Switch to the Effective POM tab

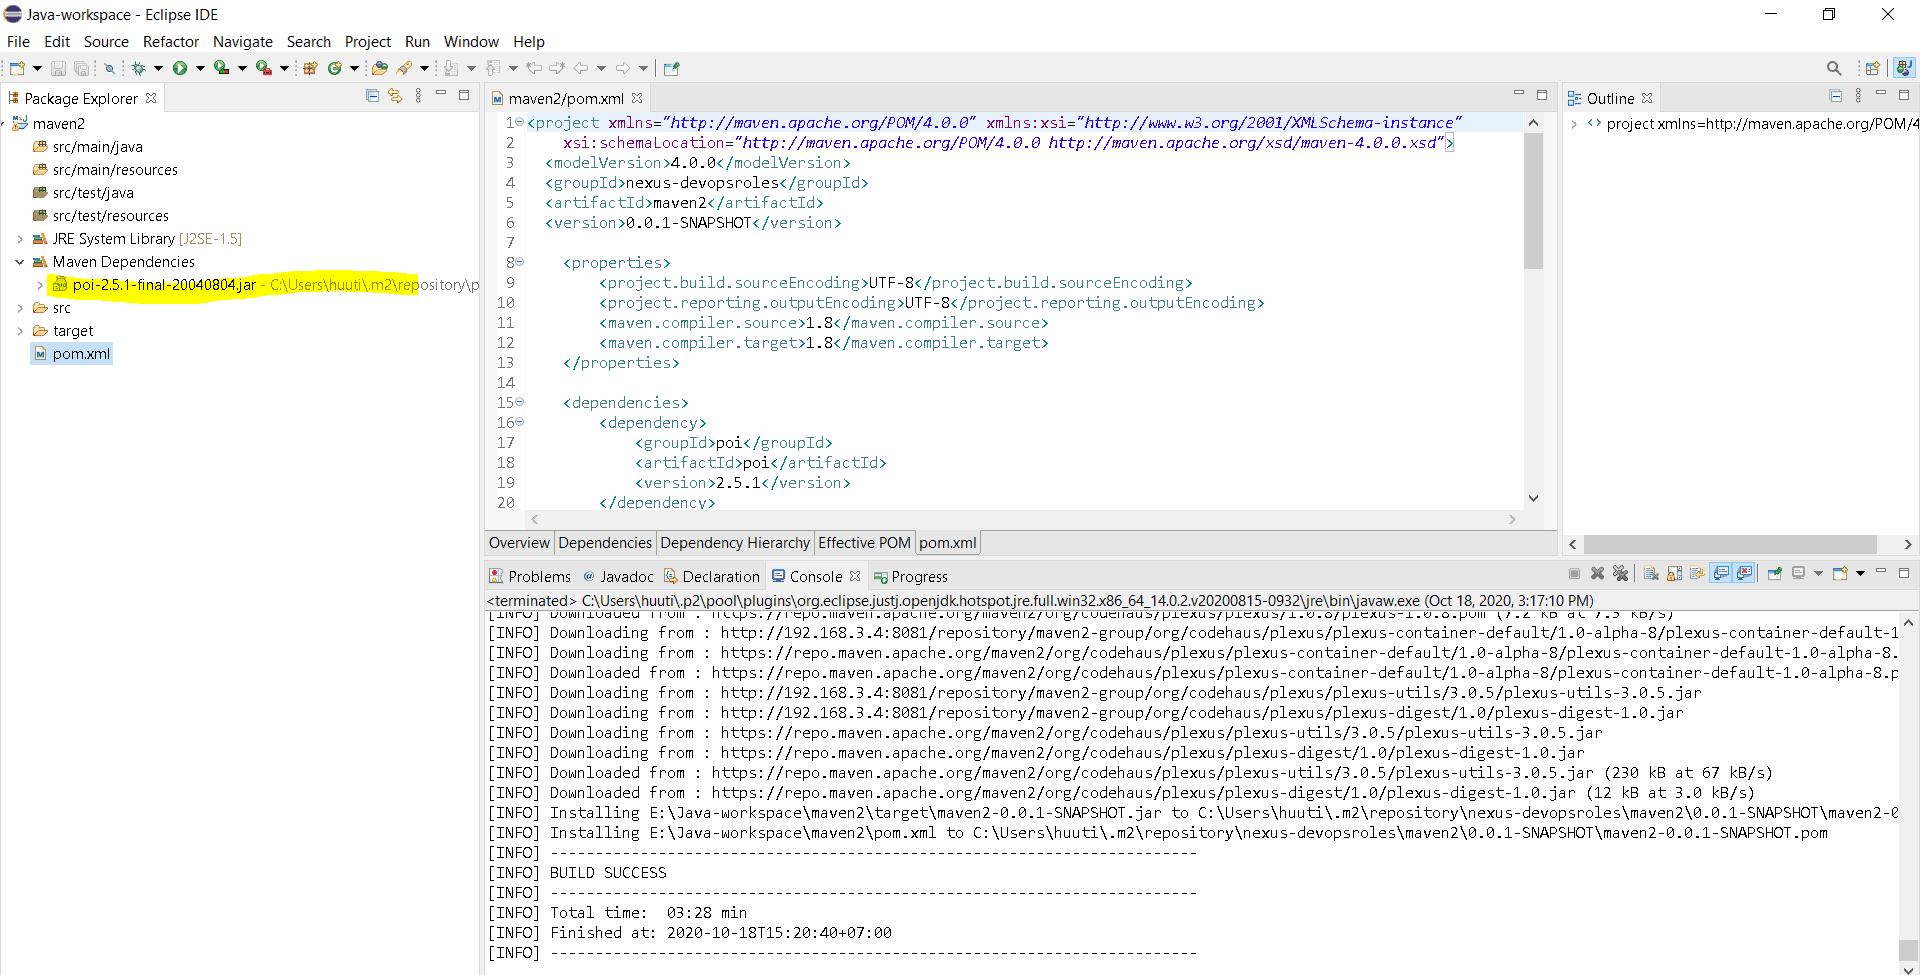point(864,543)
